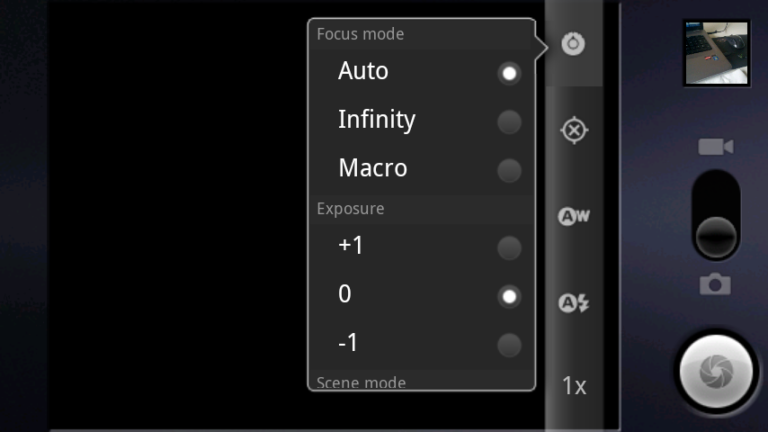Viewport: 768px width, 432px height.
Task: Tap the still photo camera icon
Action: point(715,285)
